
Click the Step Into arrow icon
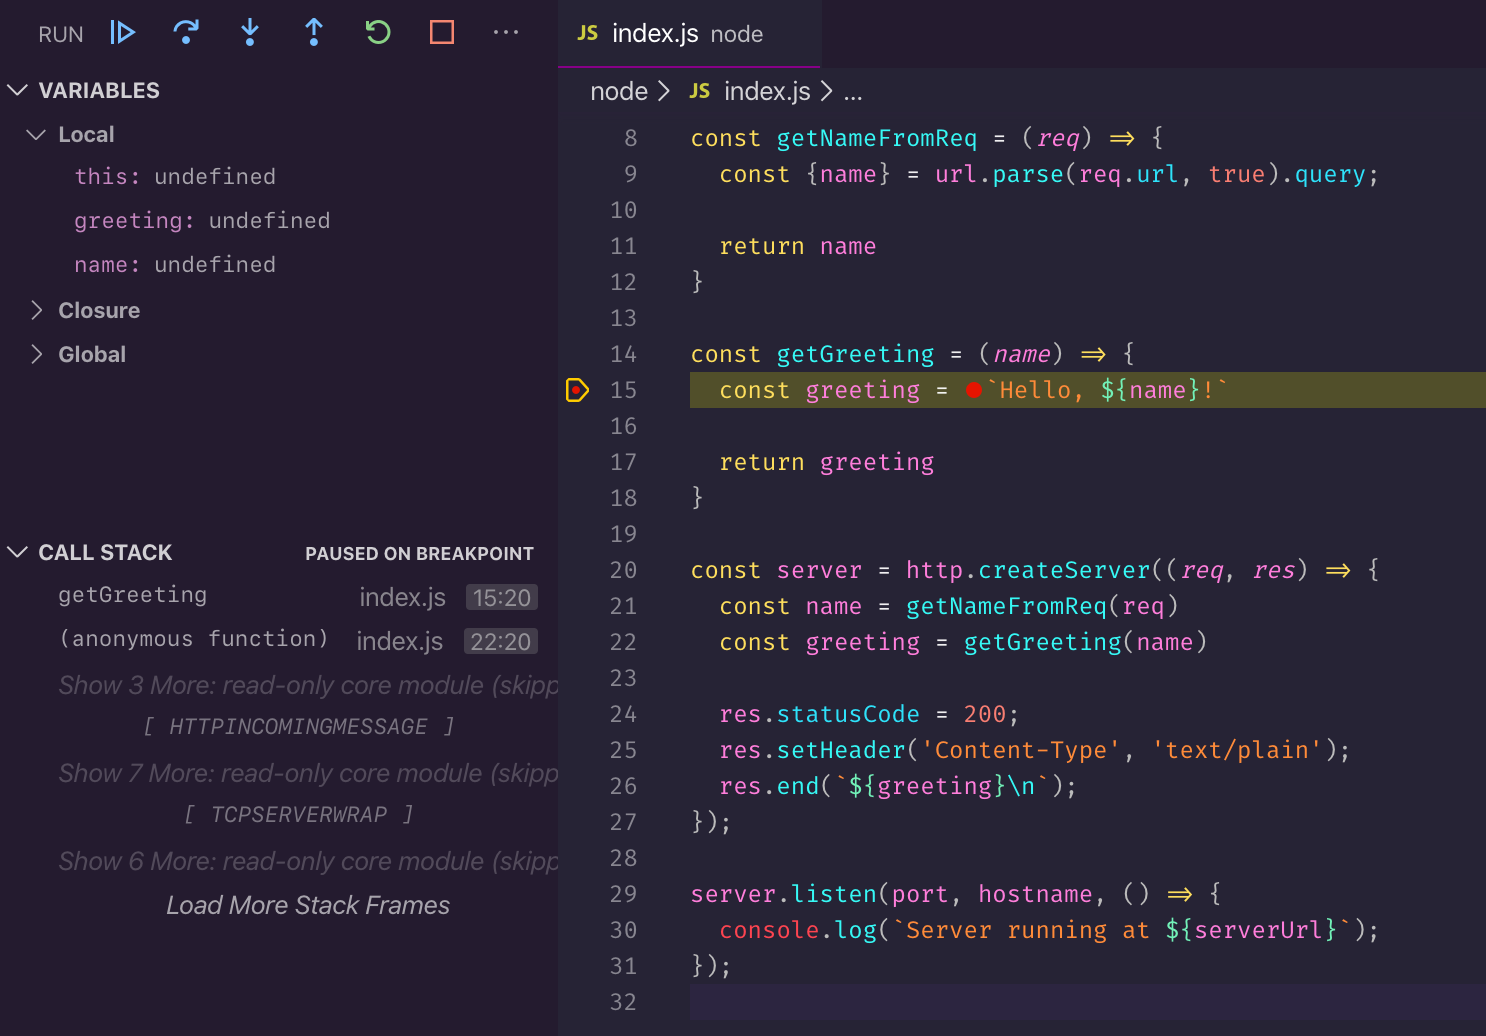click(x=250, y=33)
